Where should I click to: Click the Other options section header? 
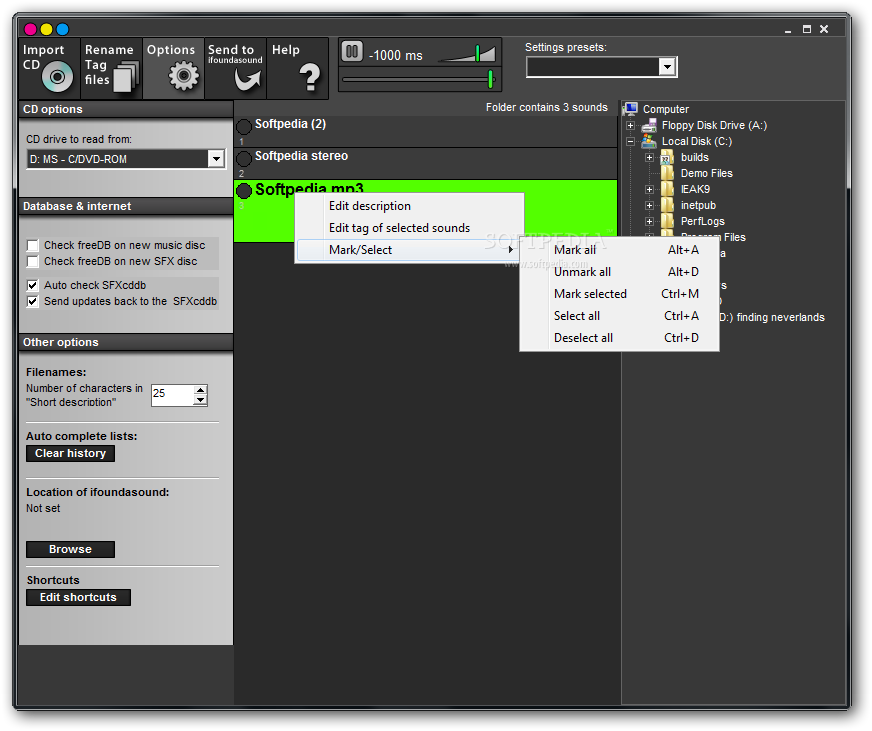(126, 342)
